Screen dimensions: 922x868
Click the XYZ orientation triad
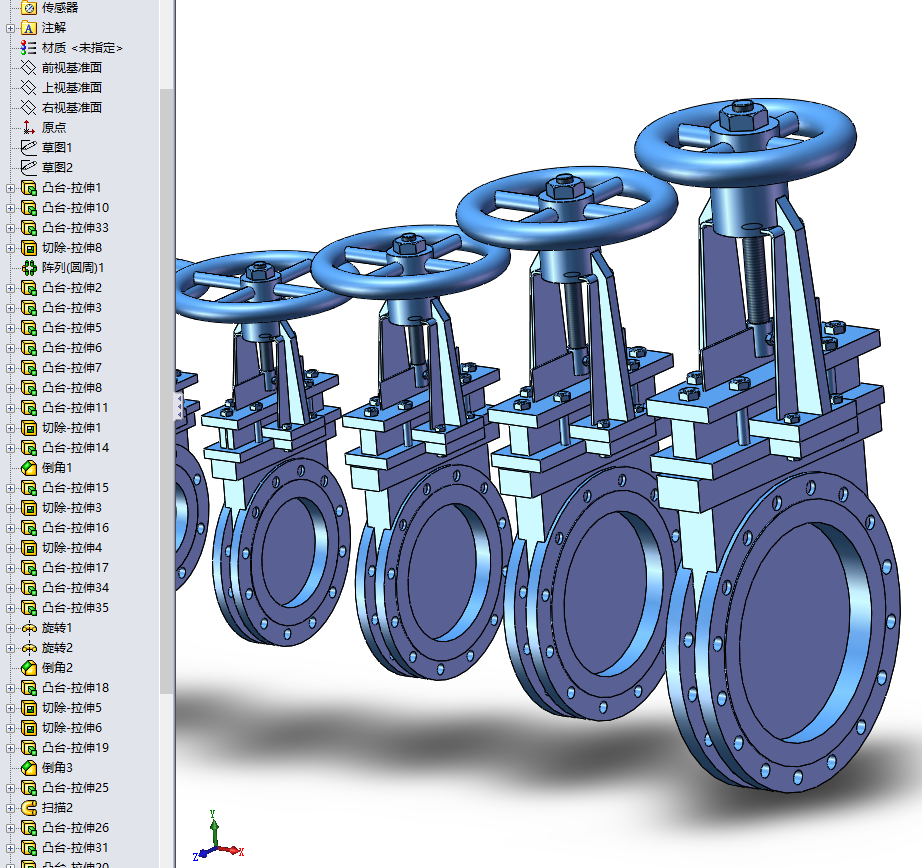pyautogui.click(x=217, y=836)
